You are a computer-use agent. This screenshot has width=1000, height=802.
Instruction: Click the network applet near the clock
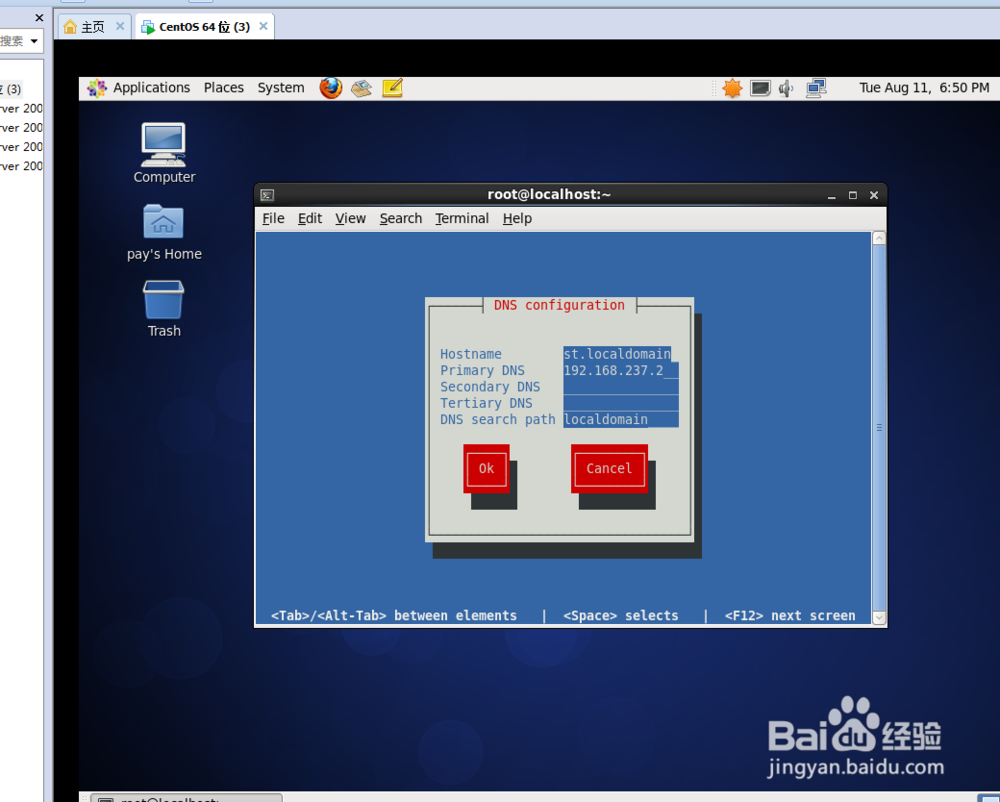click(x=814, y=88)
